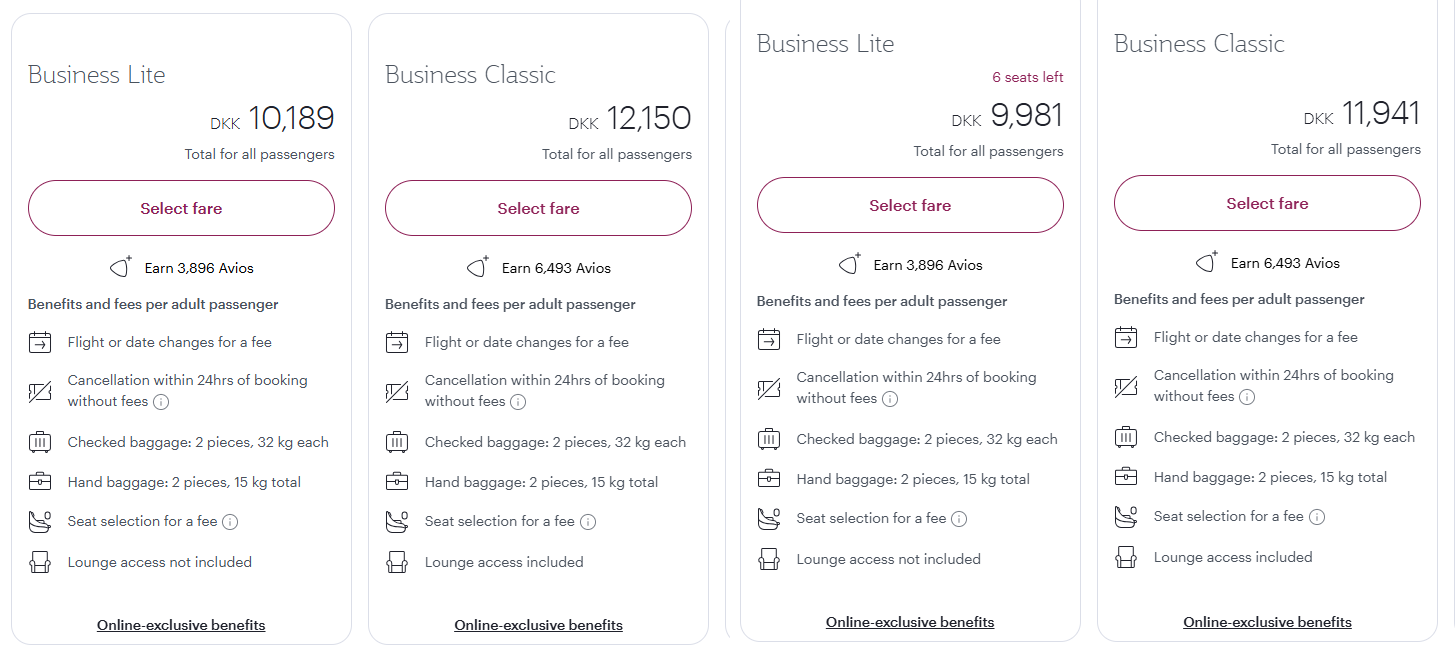Select the DKK 12,150 Business Classic fare
Screen dimensions: 1455x657
[538, 208]
